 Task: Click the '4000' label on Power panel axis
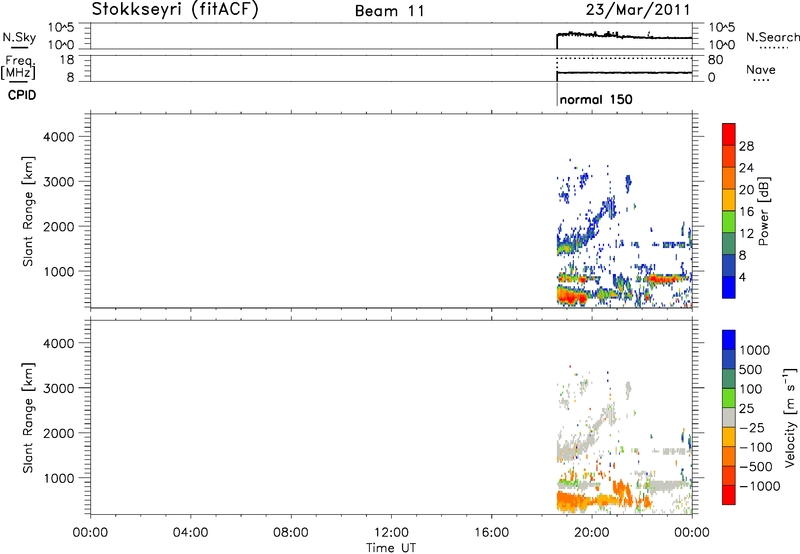tap(59, 137)
